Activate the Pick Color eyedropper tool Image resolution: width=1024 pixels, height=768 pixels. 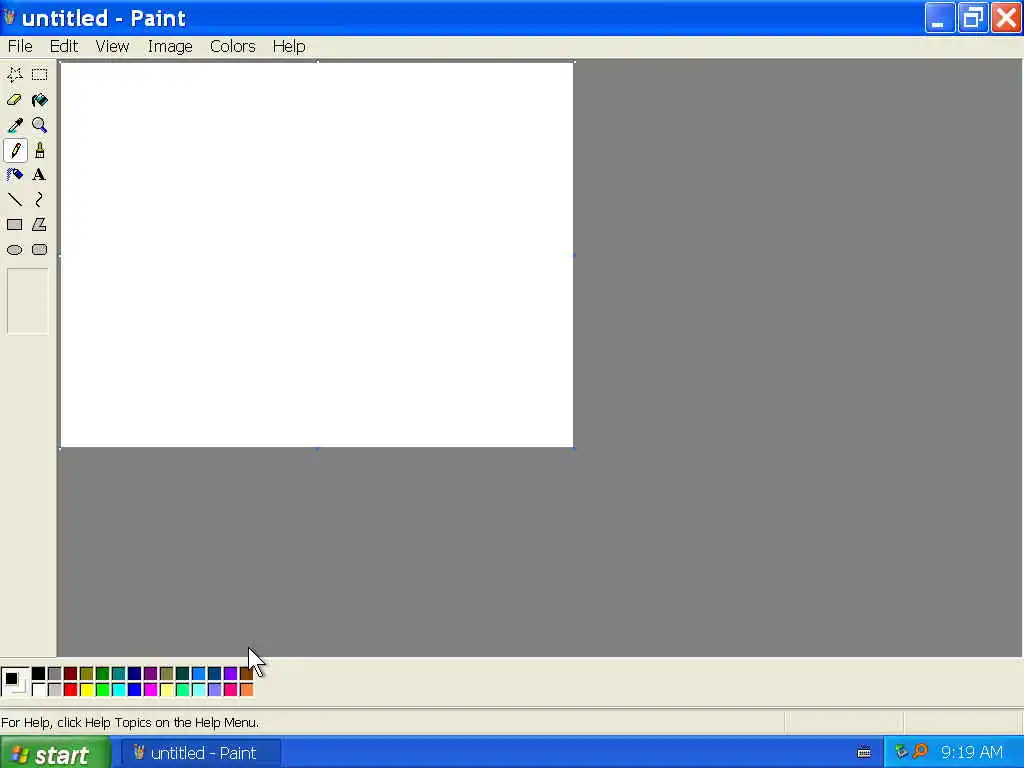coord(15,125)
